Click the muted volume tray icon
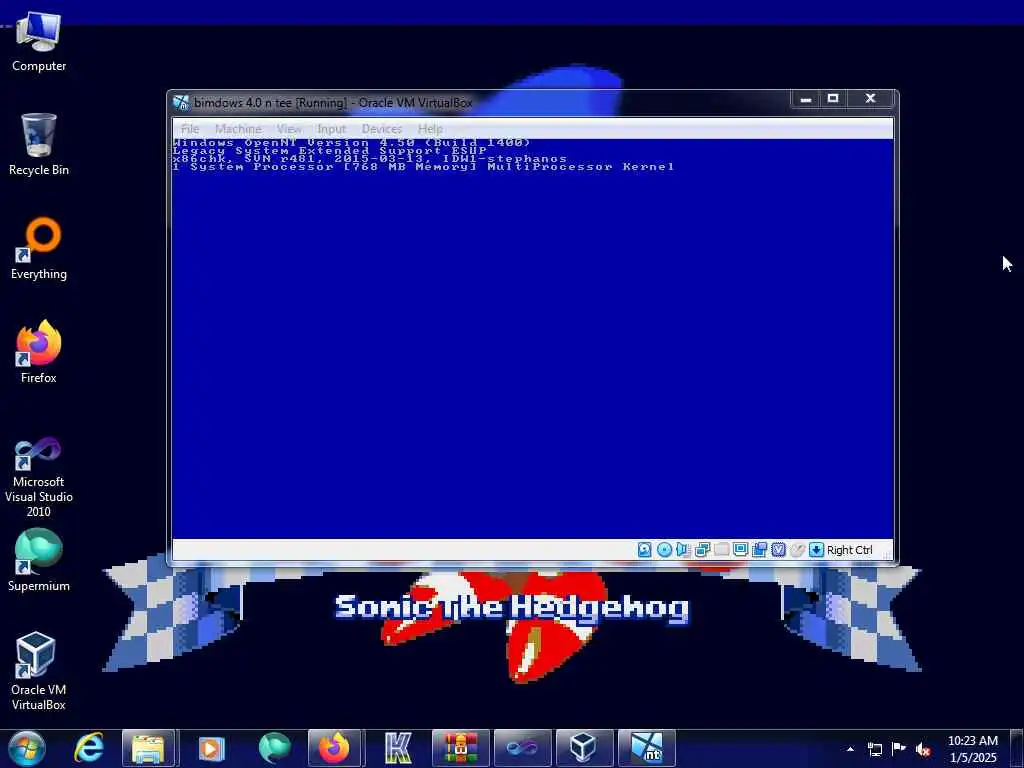The image size is (1024, 768). click(923, 749)
